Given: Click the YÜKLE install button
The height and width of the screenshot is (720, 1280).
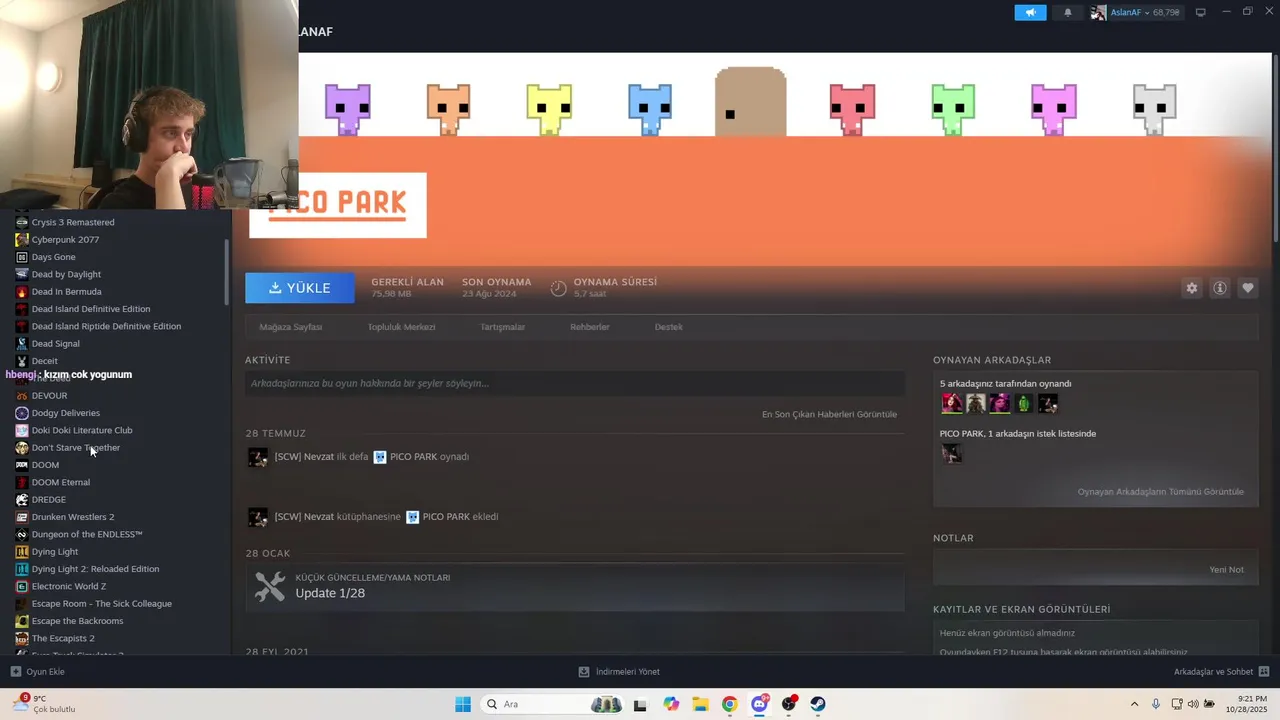Looking at the screenshot, I should [300, 288].
